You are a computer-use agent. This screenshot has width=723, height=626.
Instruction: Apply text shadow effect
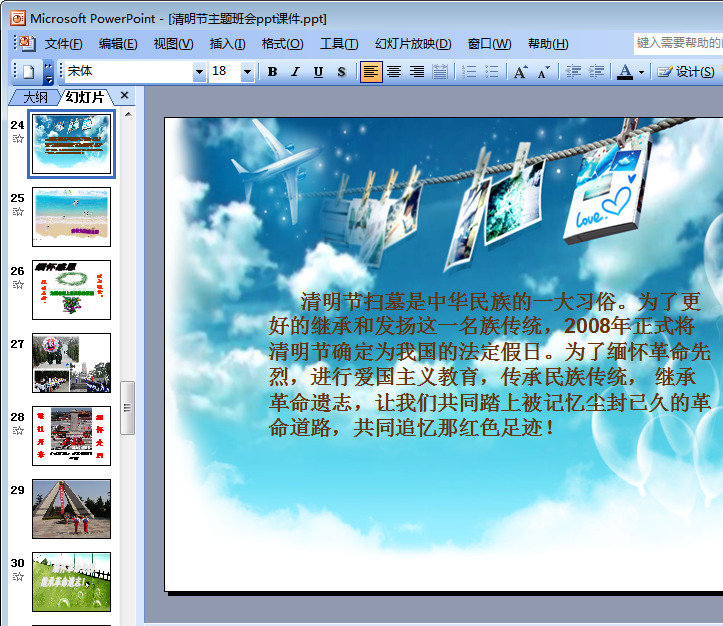coord(341,72)
